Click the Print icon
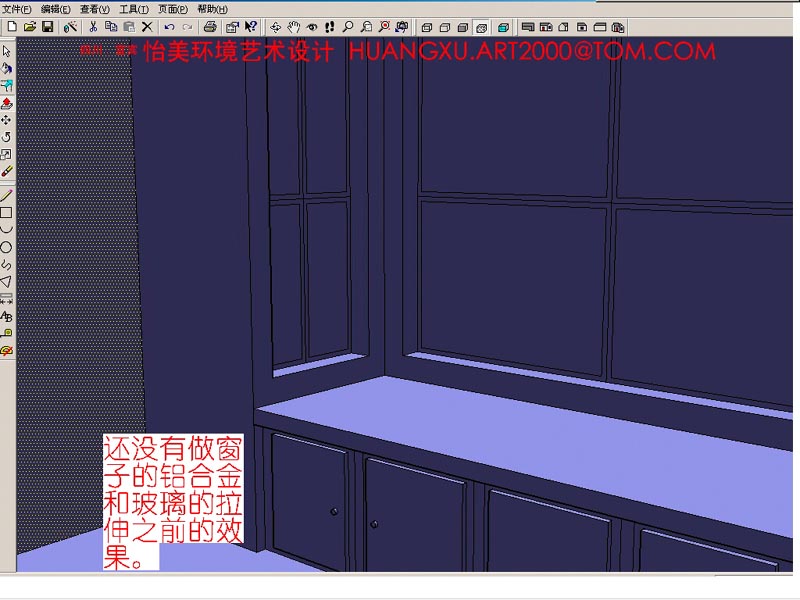 [210, 27]
